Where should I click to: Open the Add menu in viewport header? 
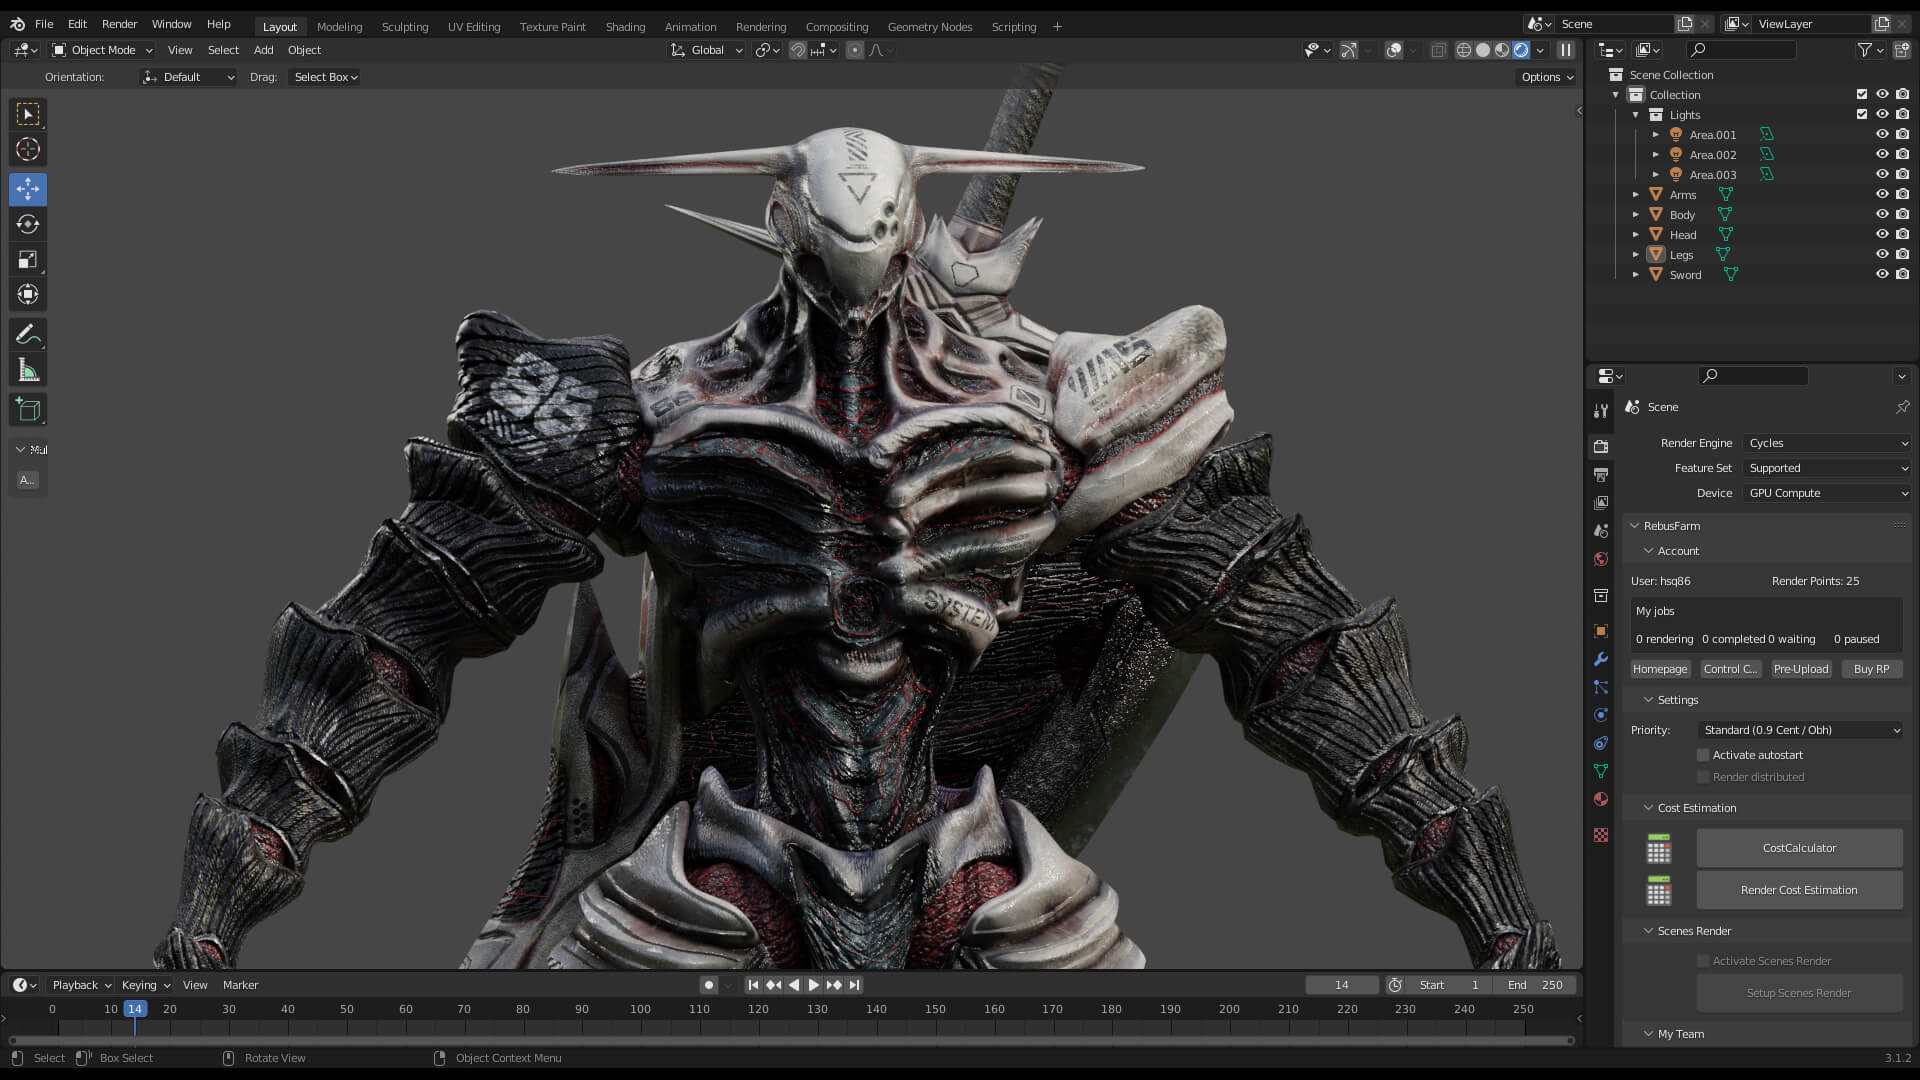(x=263, y=50)
